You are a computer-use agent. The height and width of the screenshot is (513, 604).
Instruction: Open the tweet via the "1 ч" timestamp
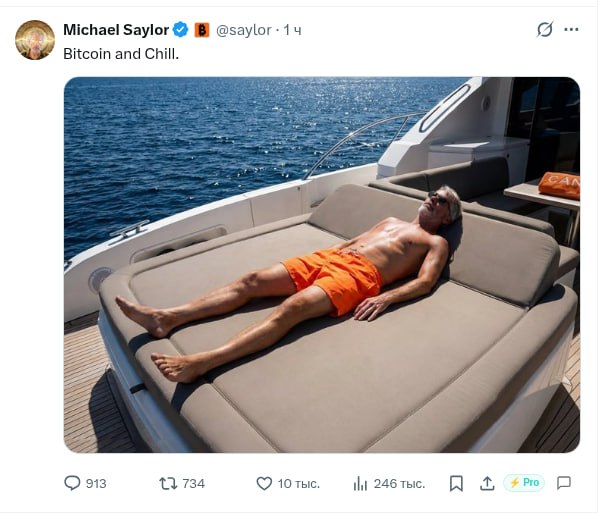[293, 30]
